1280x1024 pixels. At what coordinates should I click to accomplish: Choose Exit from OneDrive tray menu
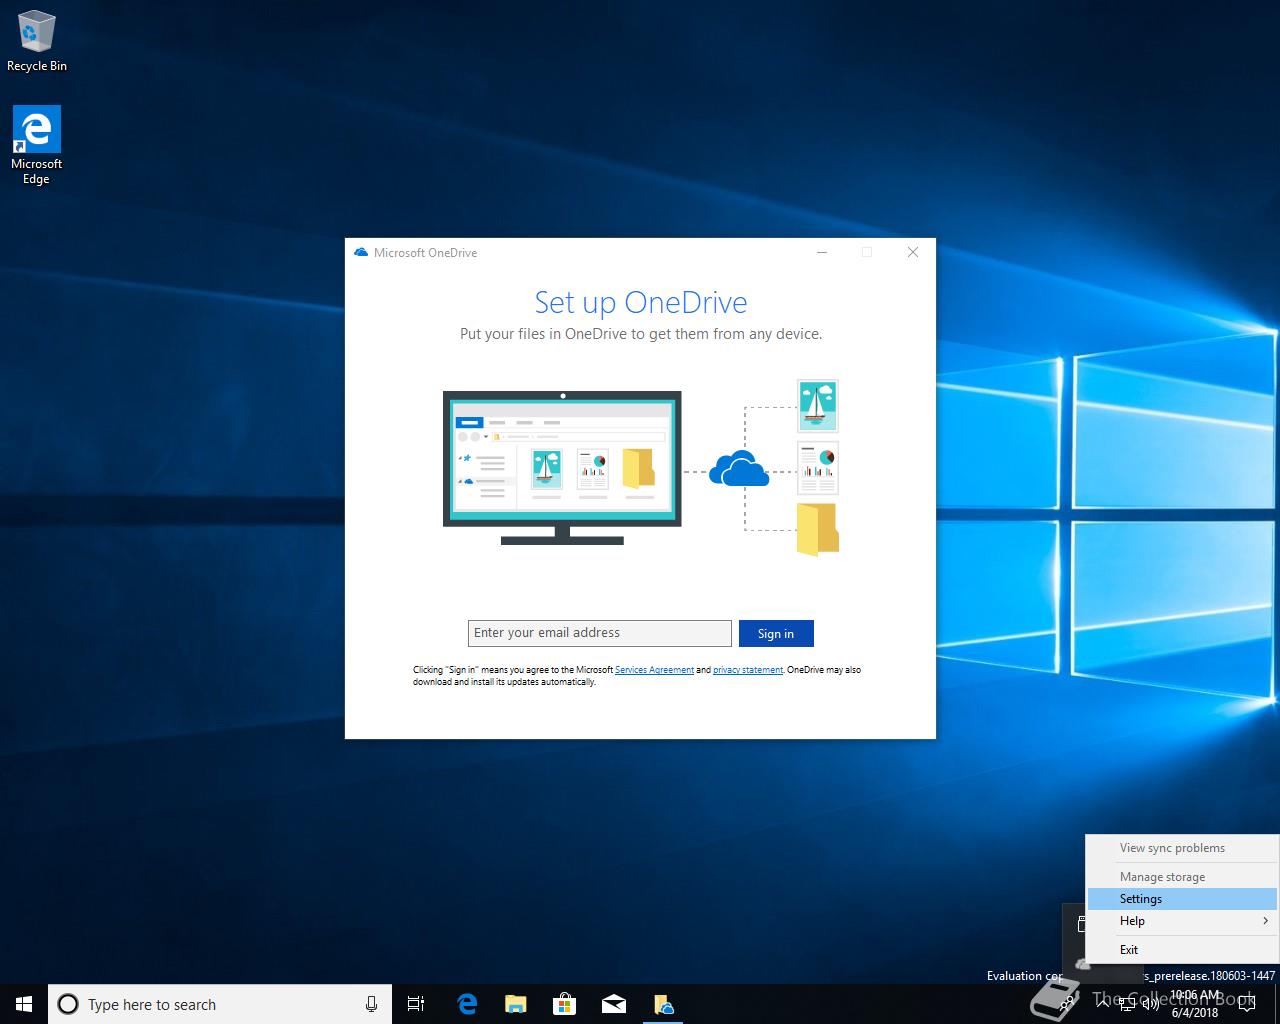tap(1182, 950)
